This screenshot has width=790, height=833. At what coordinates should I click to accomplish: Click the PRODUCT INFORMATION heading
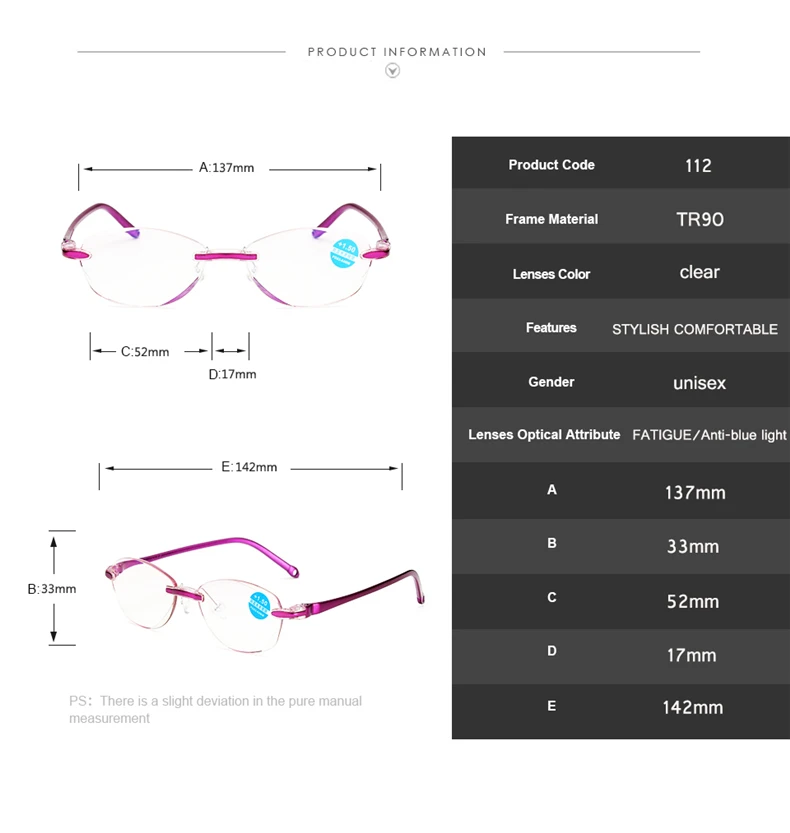[397, 52]
